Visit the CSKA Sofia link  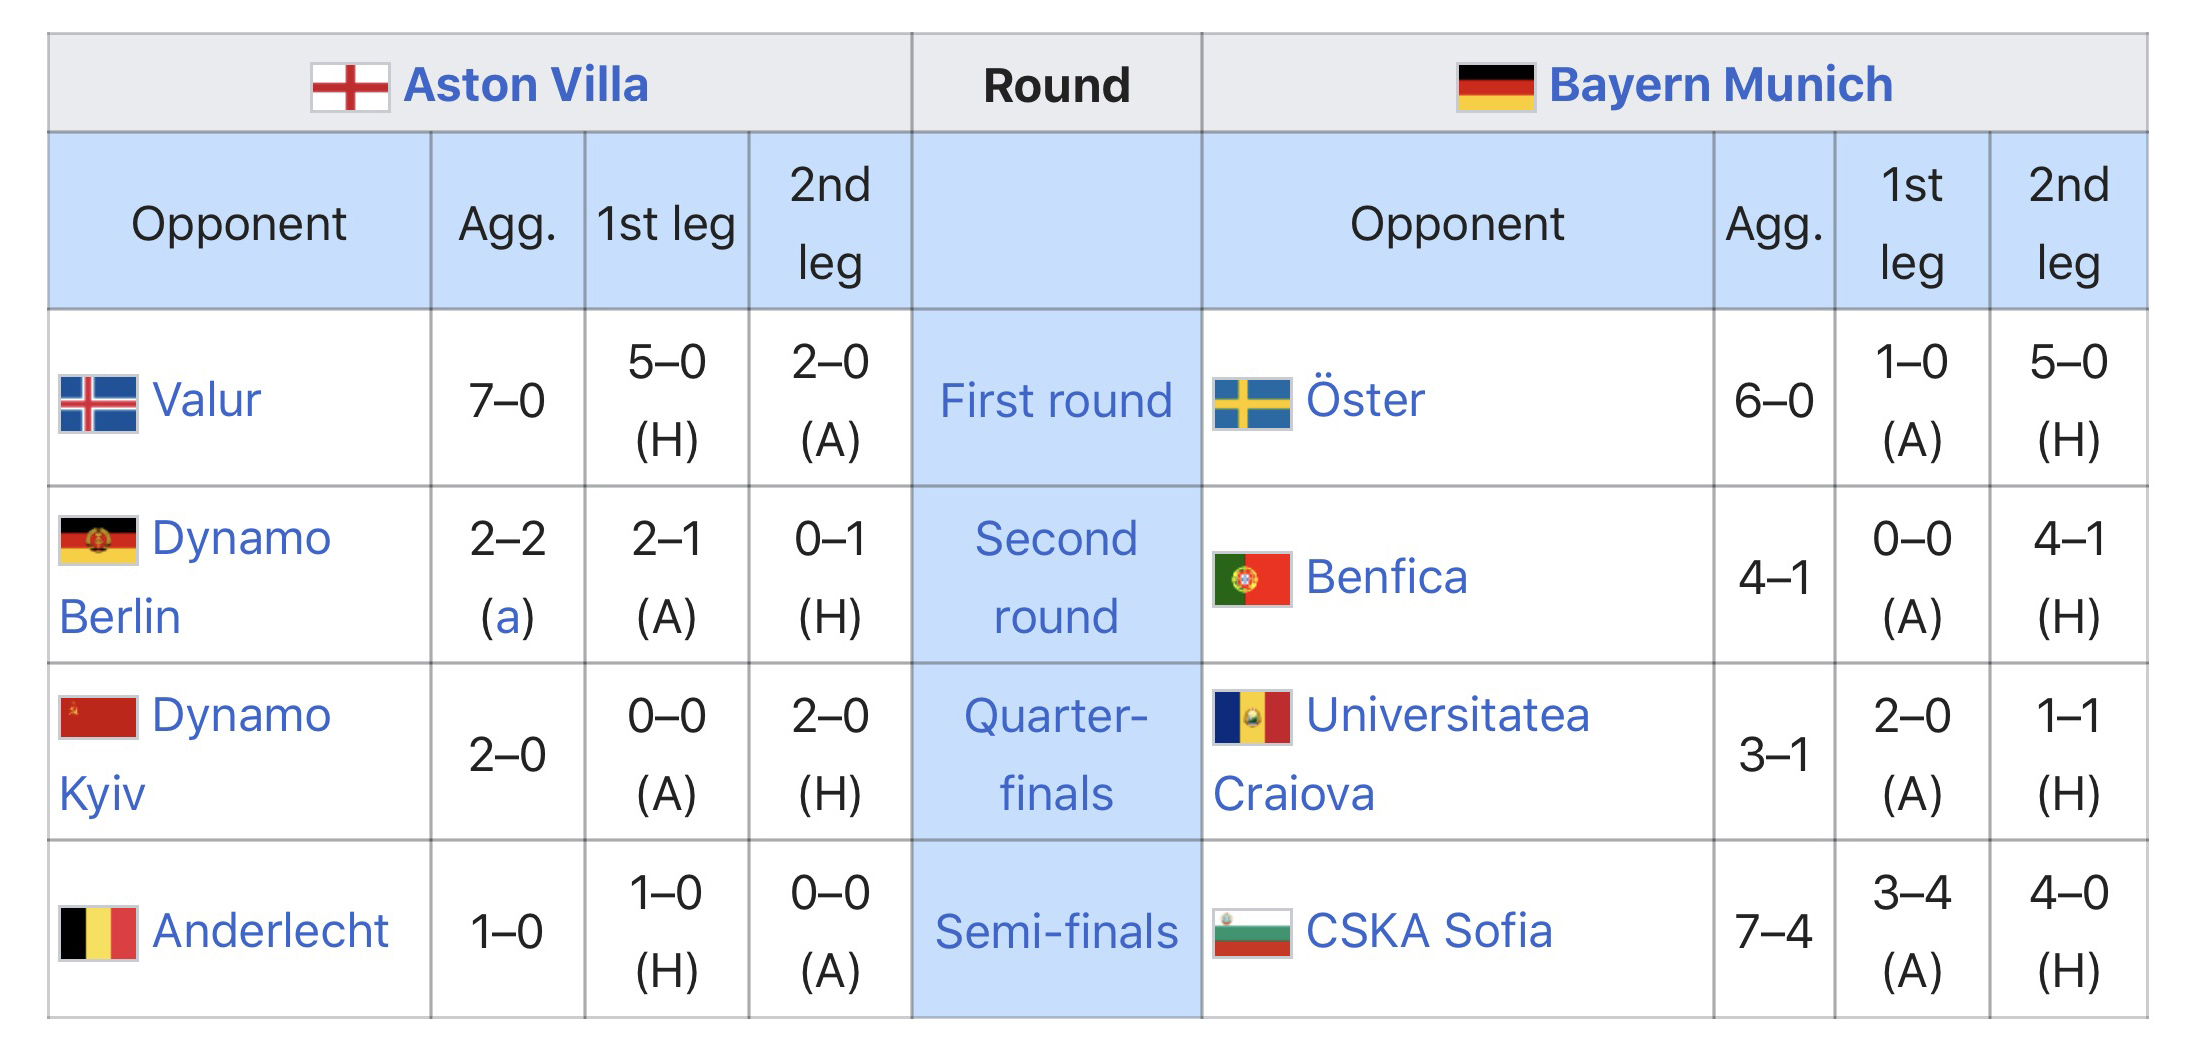coord(1429,931)
